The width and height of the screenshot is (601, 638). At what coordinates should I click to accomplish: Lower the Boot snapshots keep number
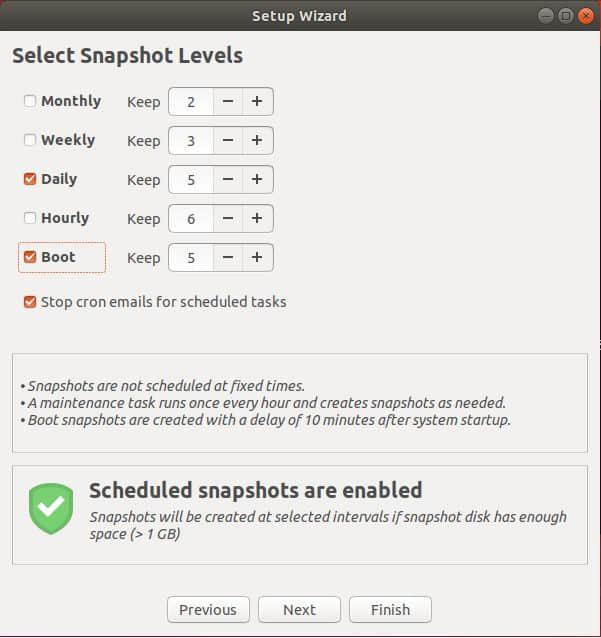click(228, 257)
